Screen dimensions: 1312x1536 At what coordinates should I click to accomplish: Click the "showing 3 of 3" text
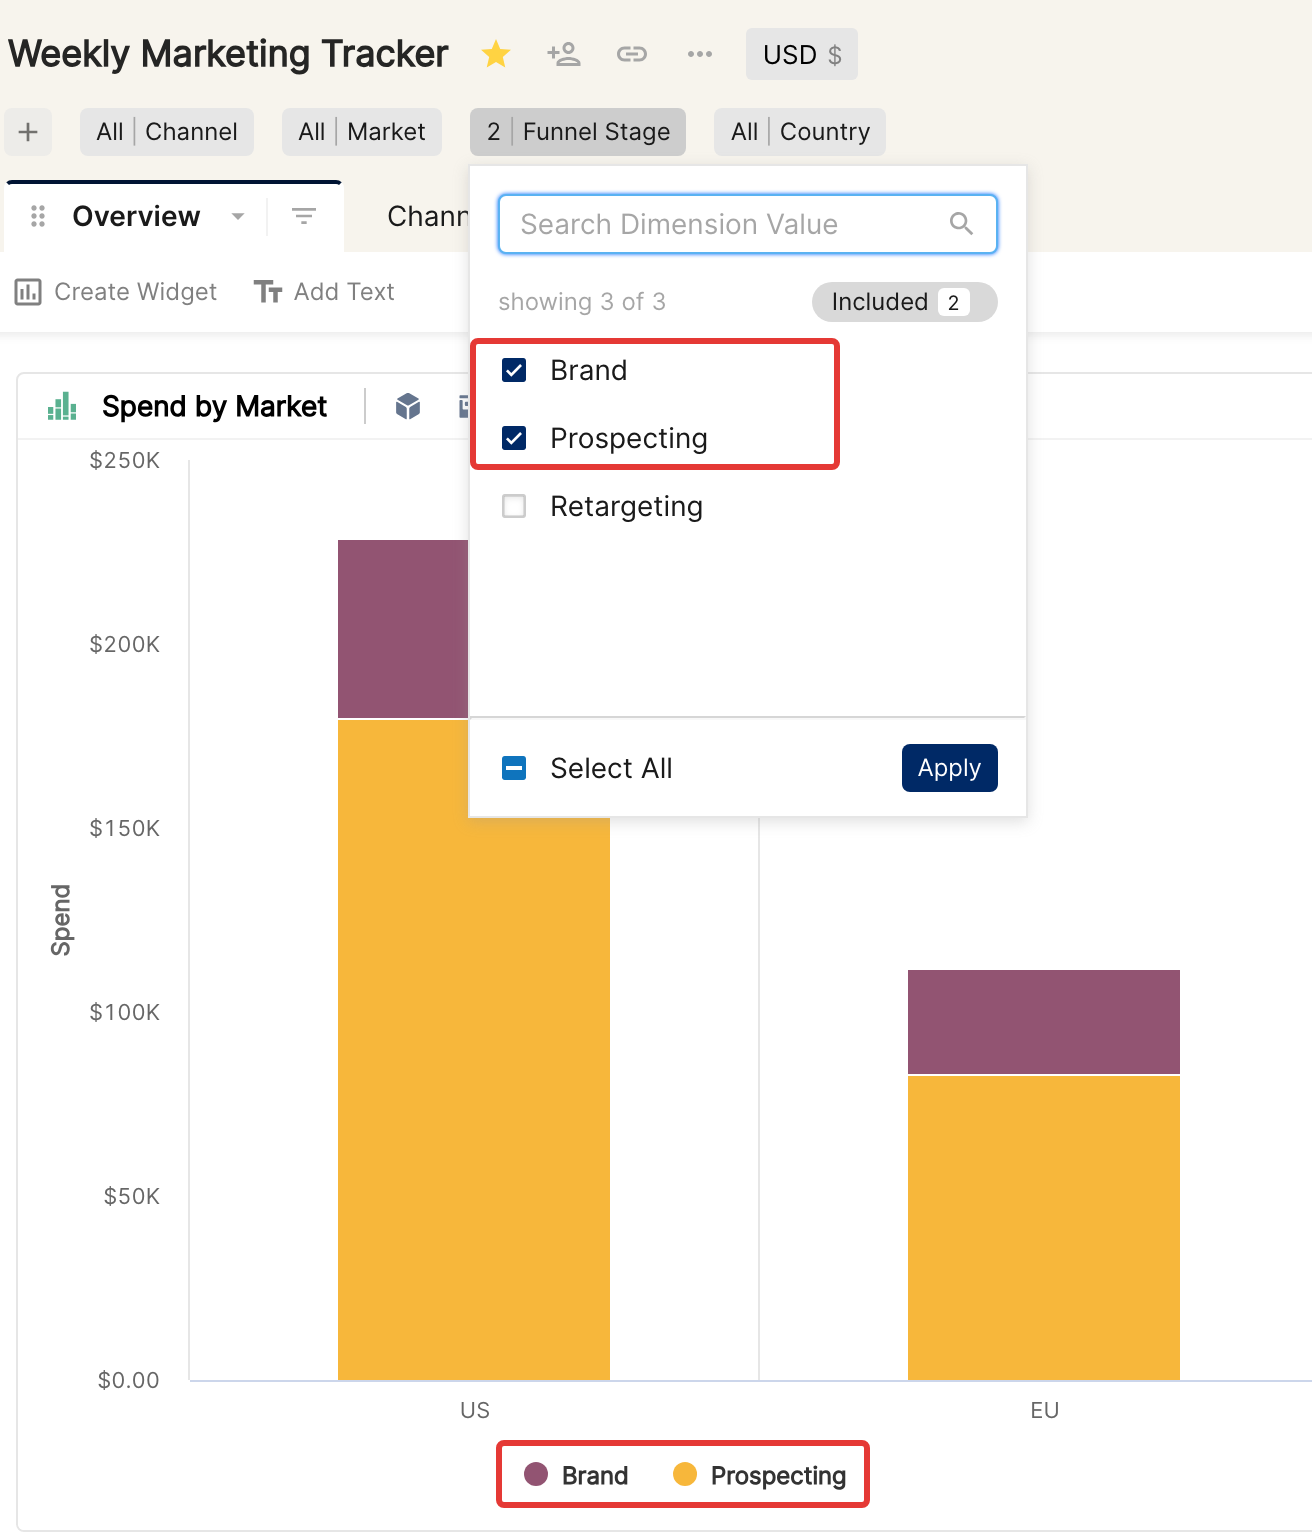pos(582,302)
